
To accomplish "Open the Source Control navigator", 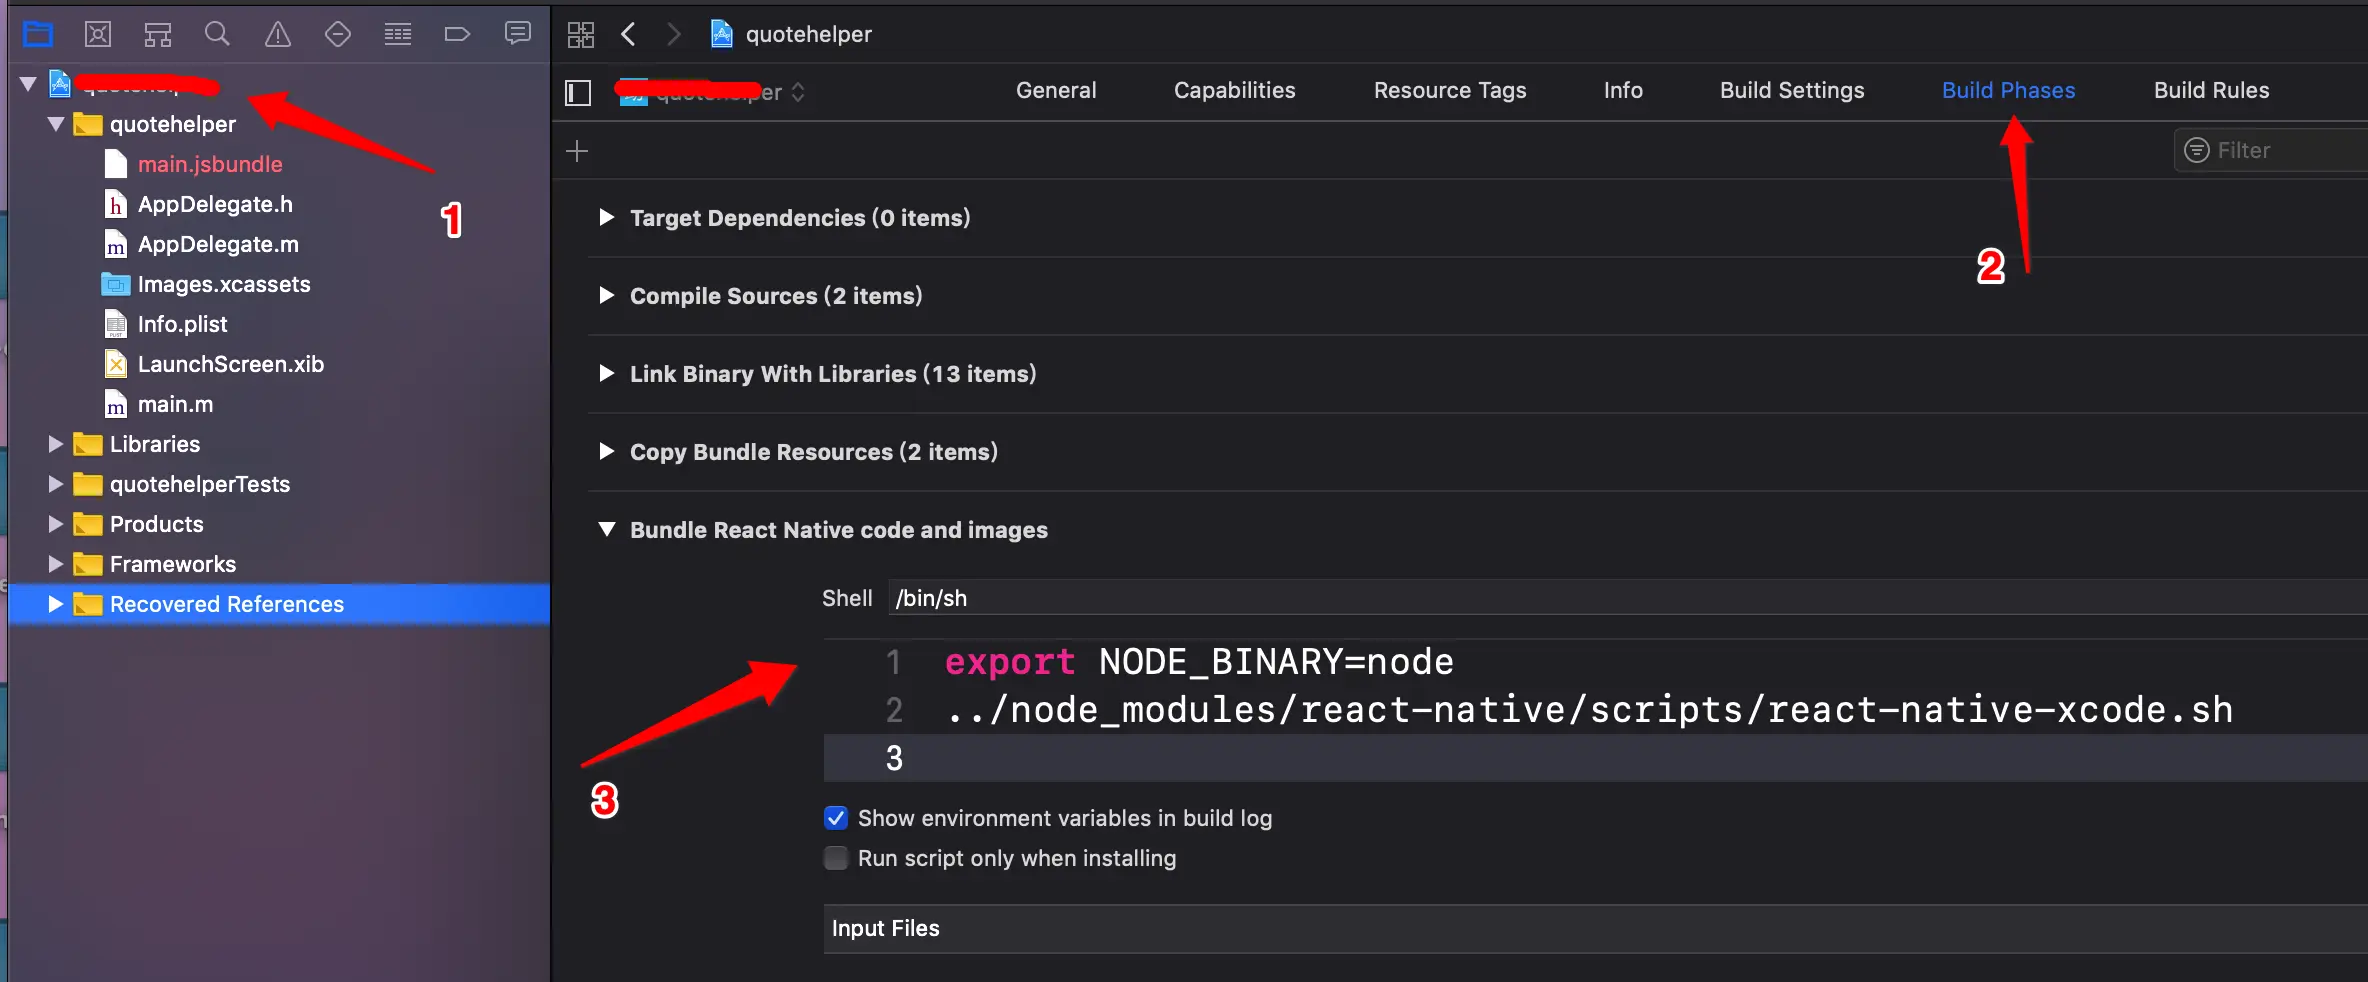I will click(98, 34).
